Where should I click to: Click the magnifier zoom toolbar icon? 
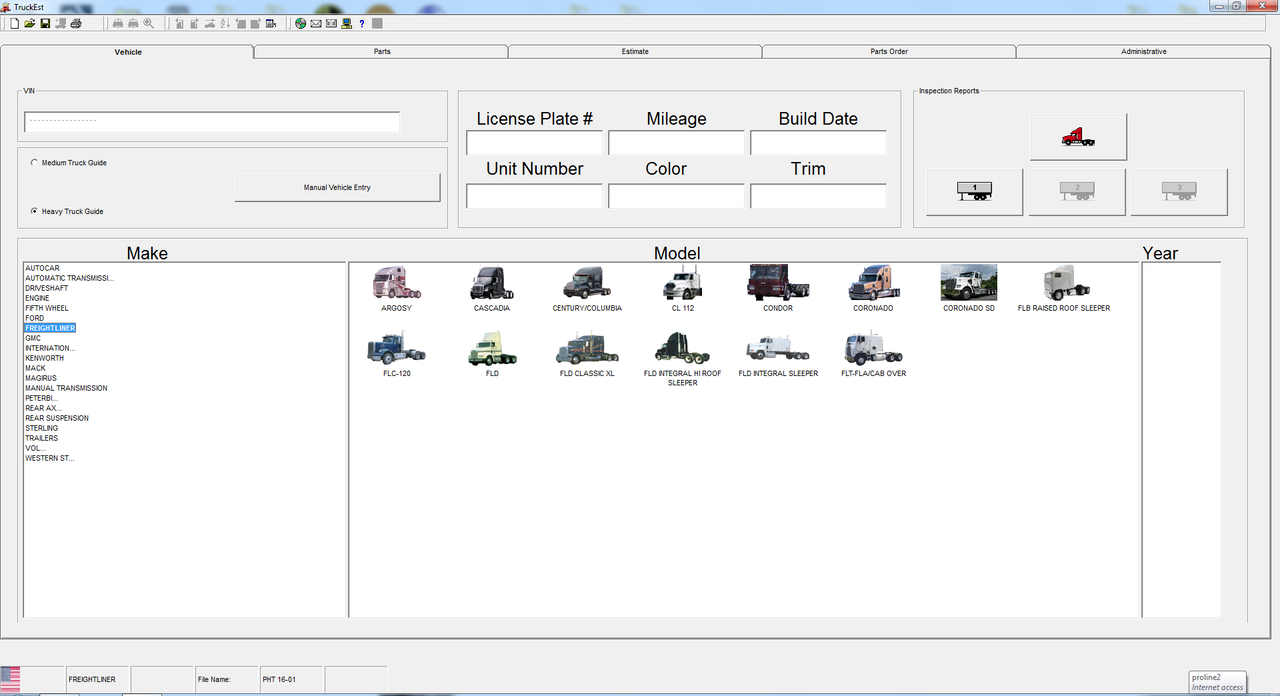tap(149, 23)
